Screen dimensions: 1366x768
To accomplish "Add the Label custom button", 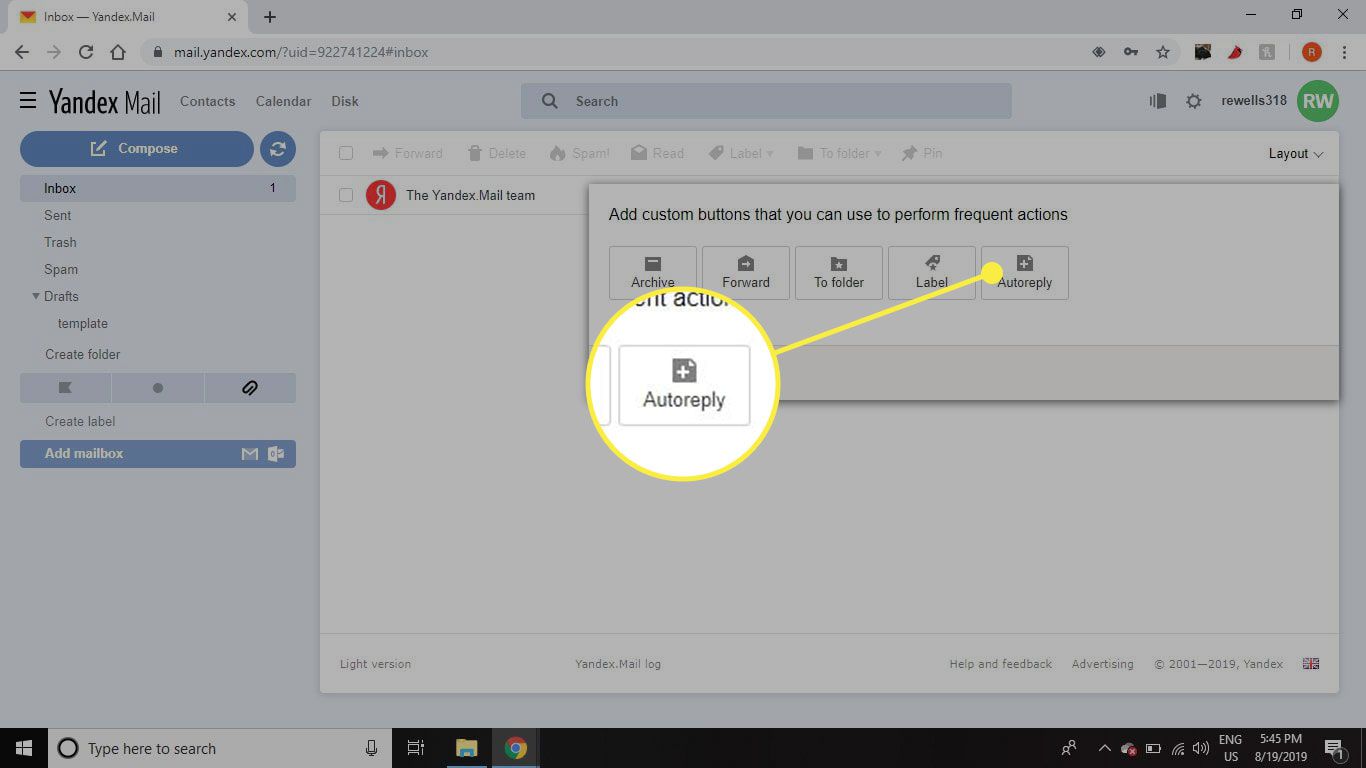I will (x=932, y=272).
